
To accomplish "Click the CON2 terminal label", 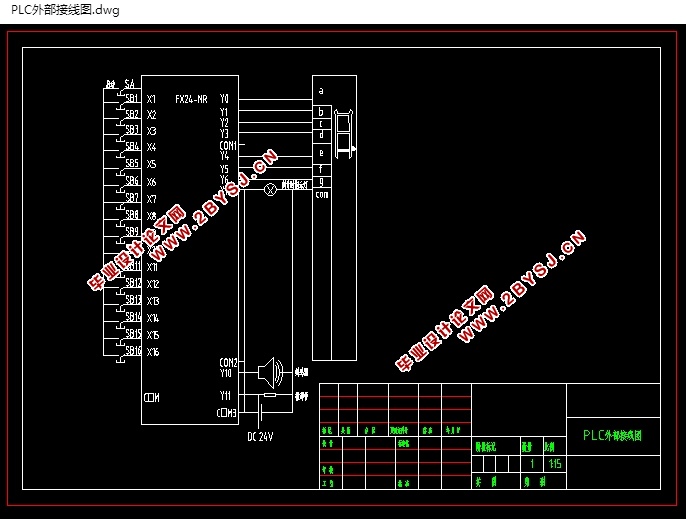I will 228,363.
